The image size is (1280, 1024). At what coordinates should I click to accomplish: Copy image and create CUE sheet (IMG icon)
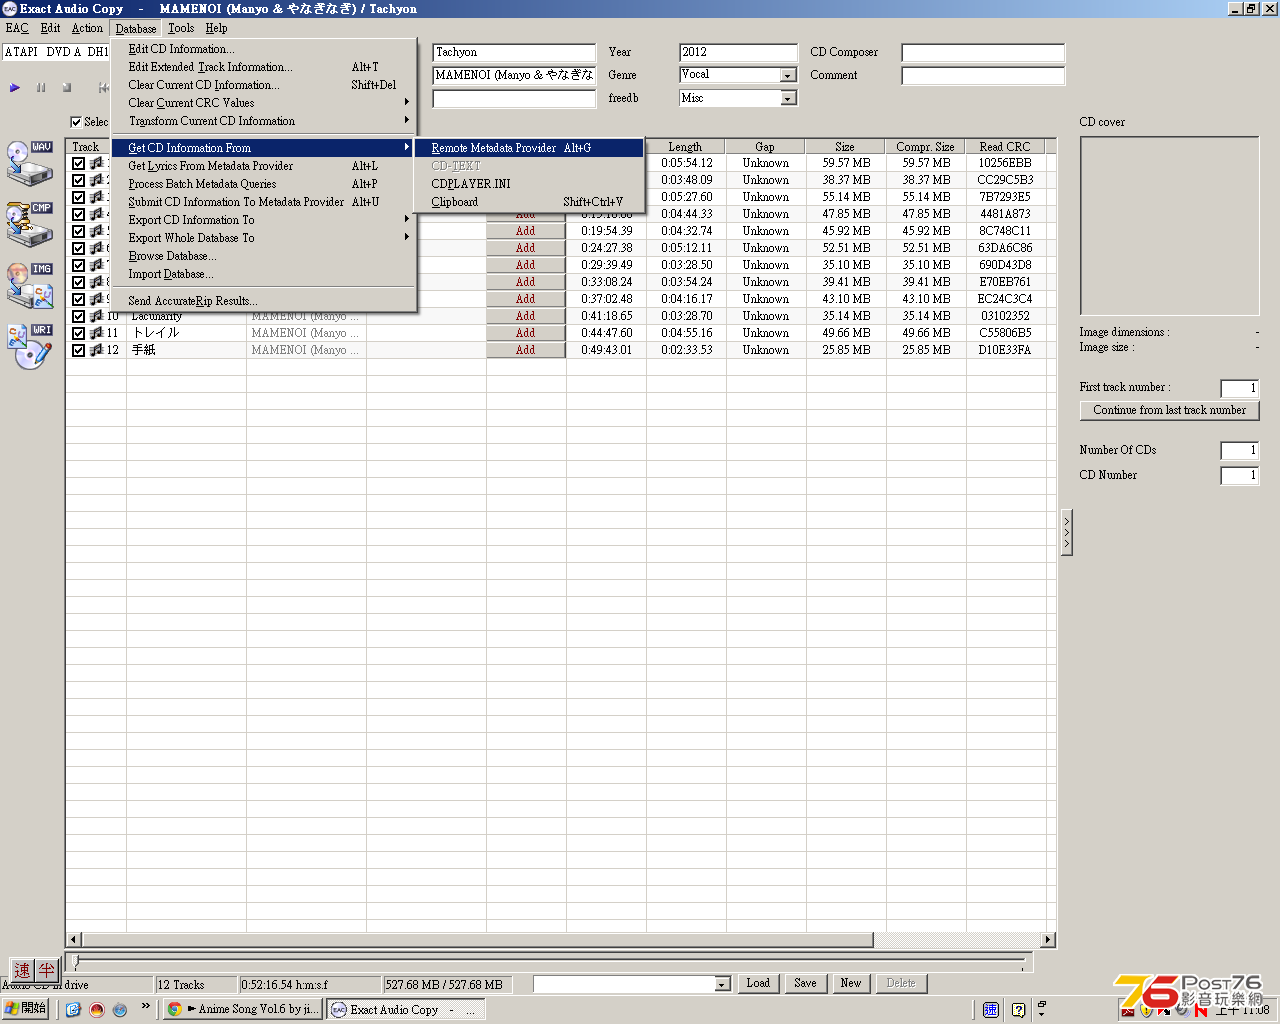29,285
